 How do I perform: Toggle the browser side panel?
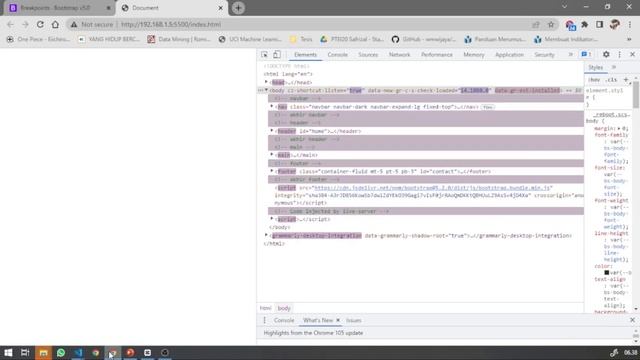point(599,24)
